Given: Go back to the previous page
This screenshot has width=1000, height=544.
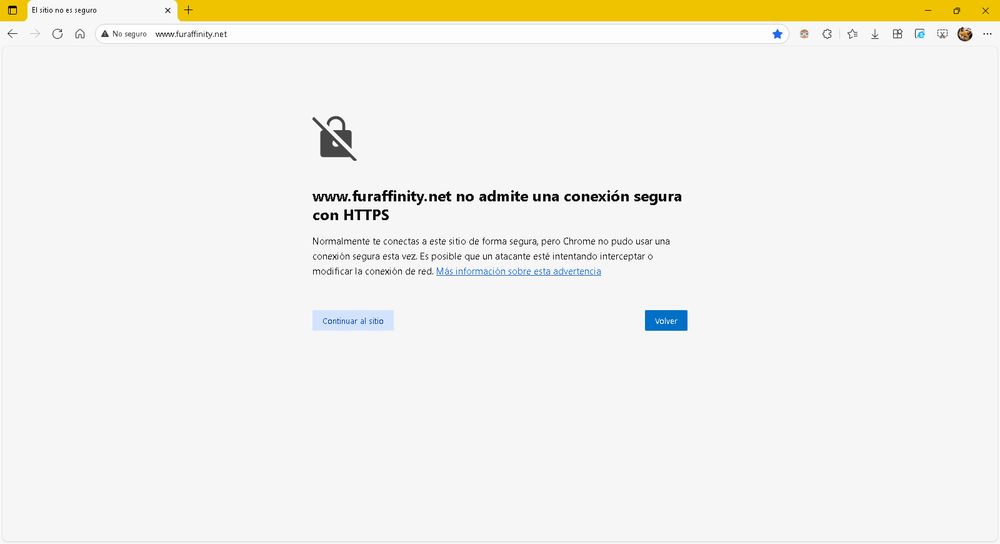Looking at the screenshot, I should coord(12,34).
